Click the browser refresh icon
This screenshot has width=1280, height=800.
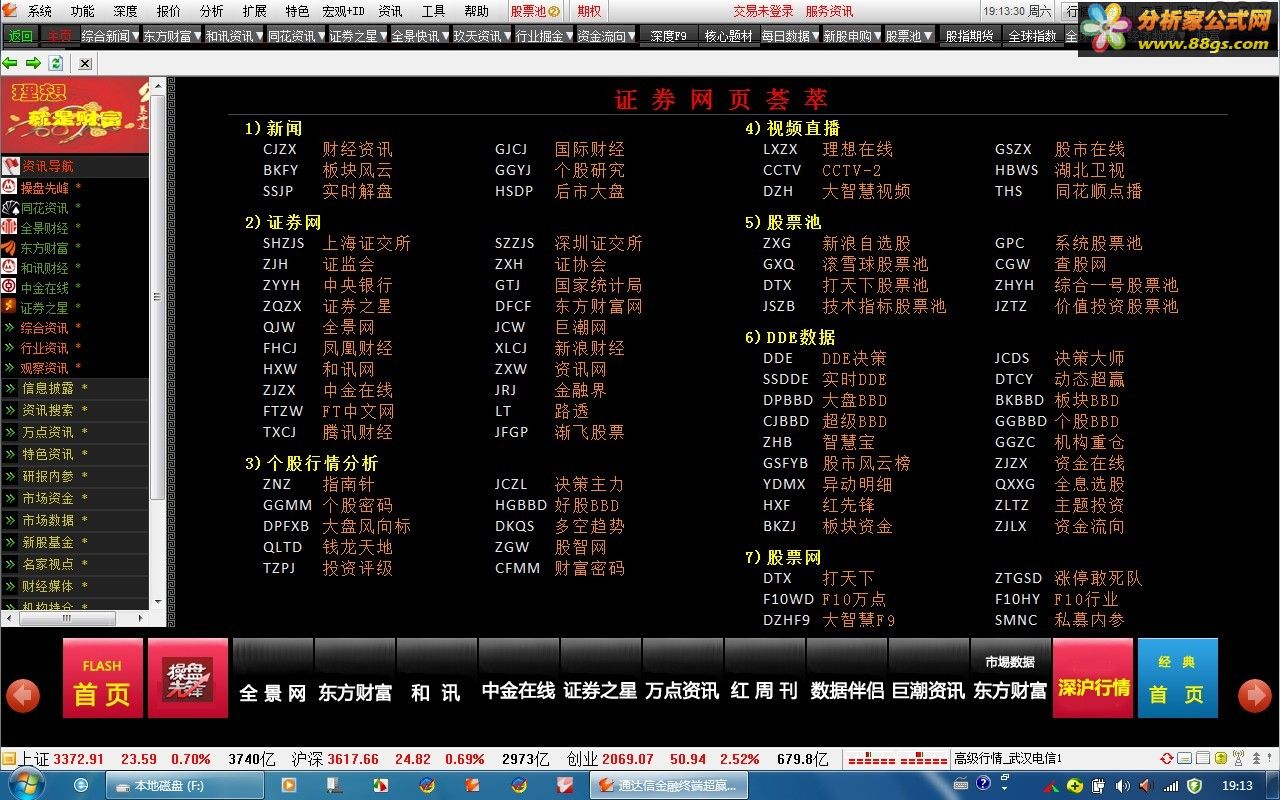click(56, 63)
